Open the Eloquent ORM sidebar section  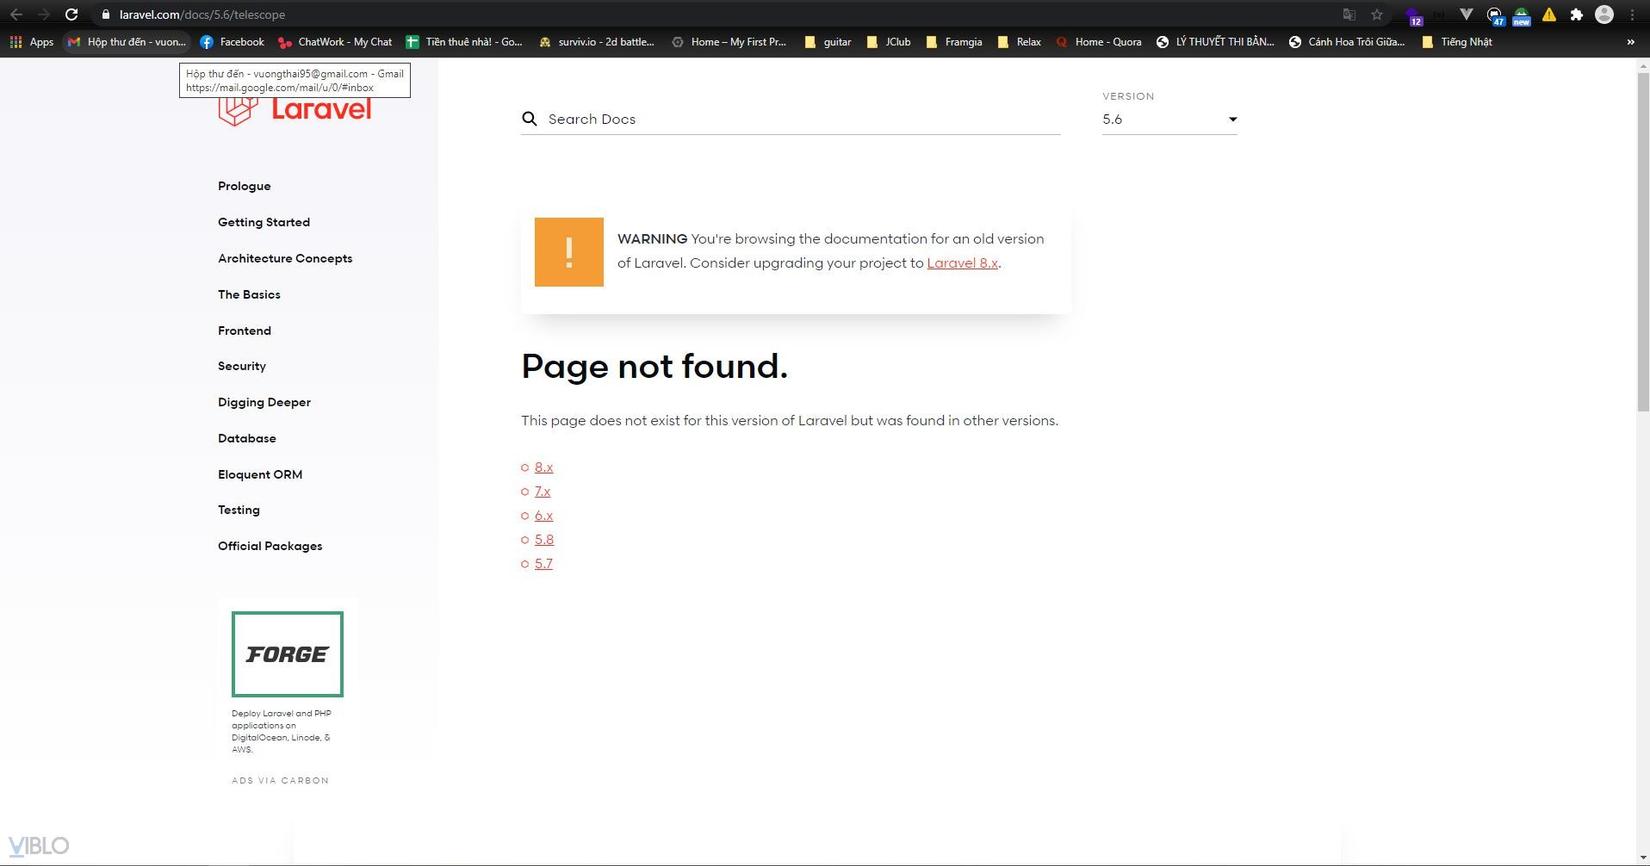click(x=260, y=474)
